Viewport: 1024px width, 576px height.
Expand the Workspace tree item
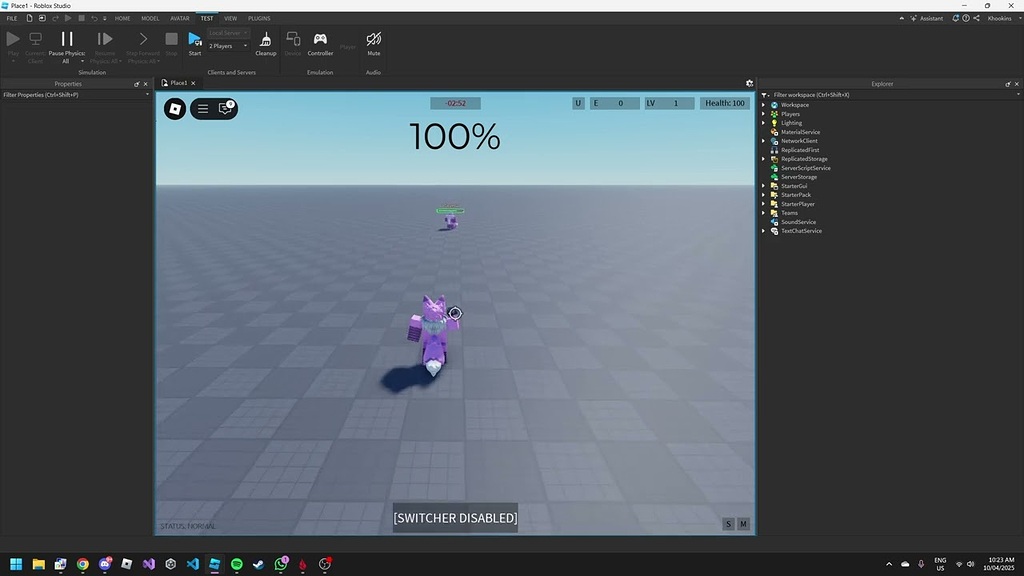[x=765, y=104]
